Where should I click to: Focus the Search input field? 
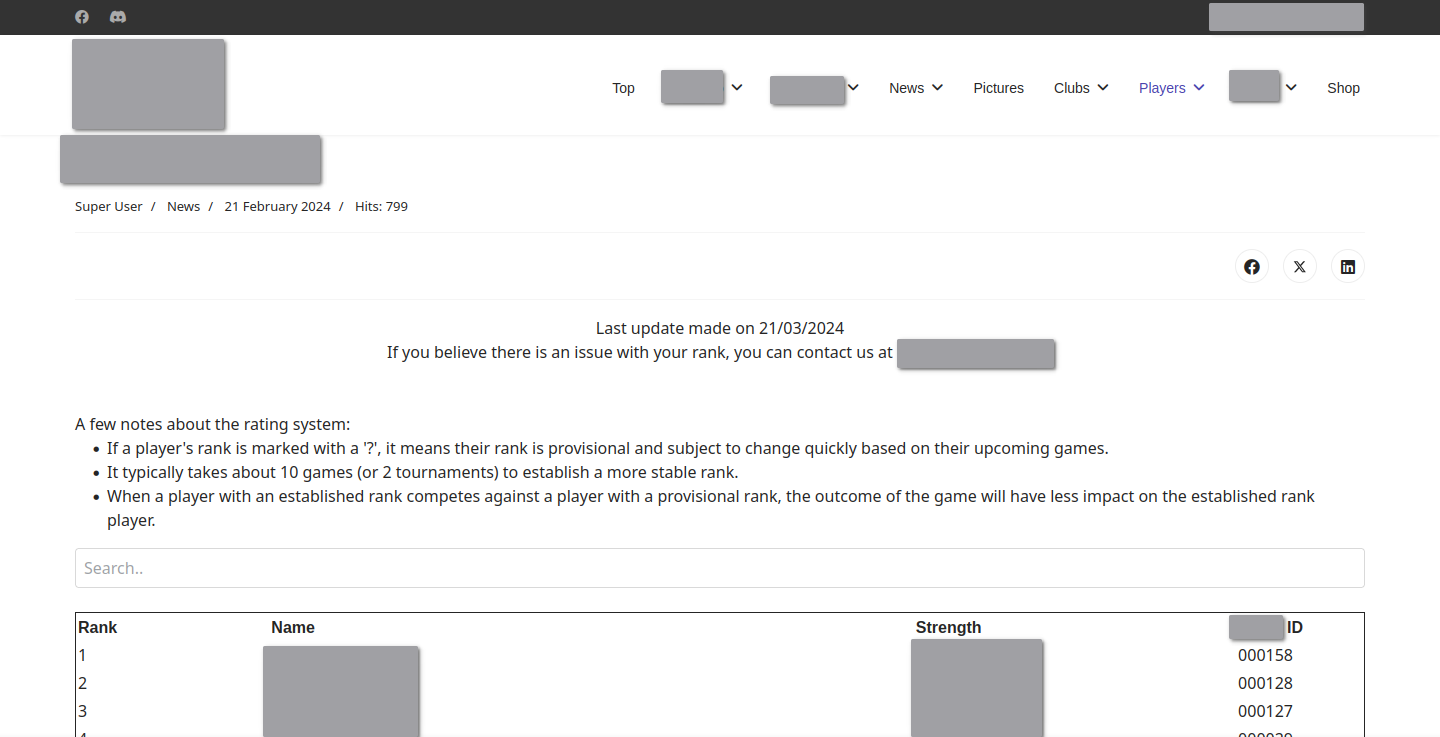719,568
